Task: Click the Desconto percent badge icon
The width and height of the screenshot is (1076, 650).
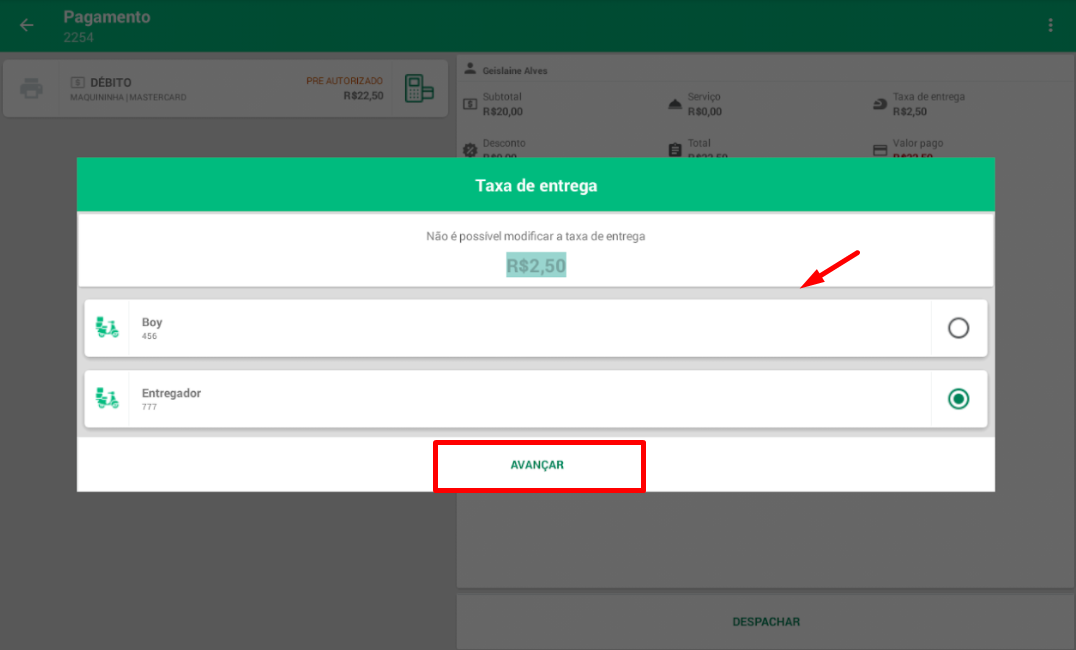Action: click(x=470, y=150)
